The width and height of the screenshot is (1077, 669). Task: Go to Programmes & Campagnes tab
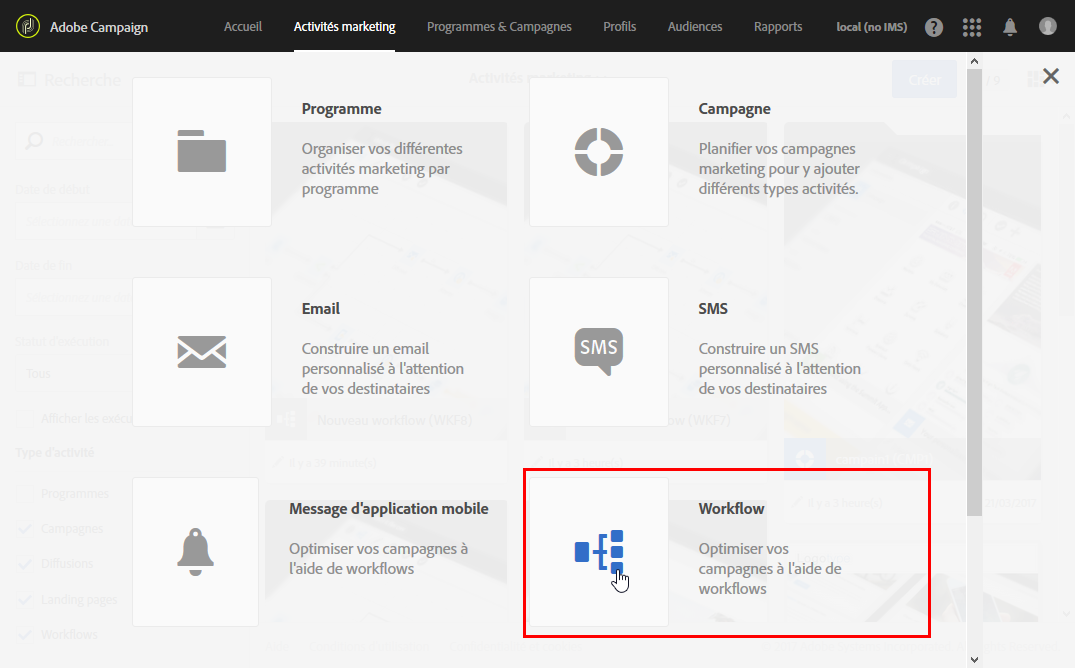499,26
